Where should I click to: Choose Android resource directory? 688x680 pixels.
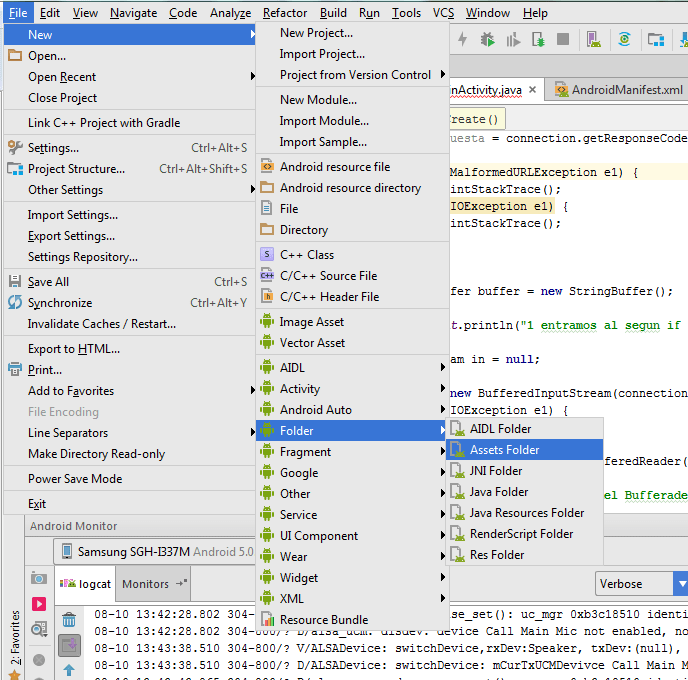352,187
